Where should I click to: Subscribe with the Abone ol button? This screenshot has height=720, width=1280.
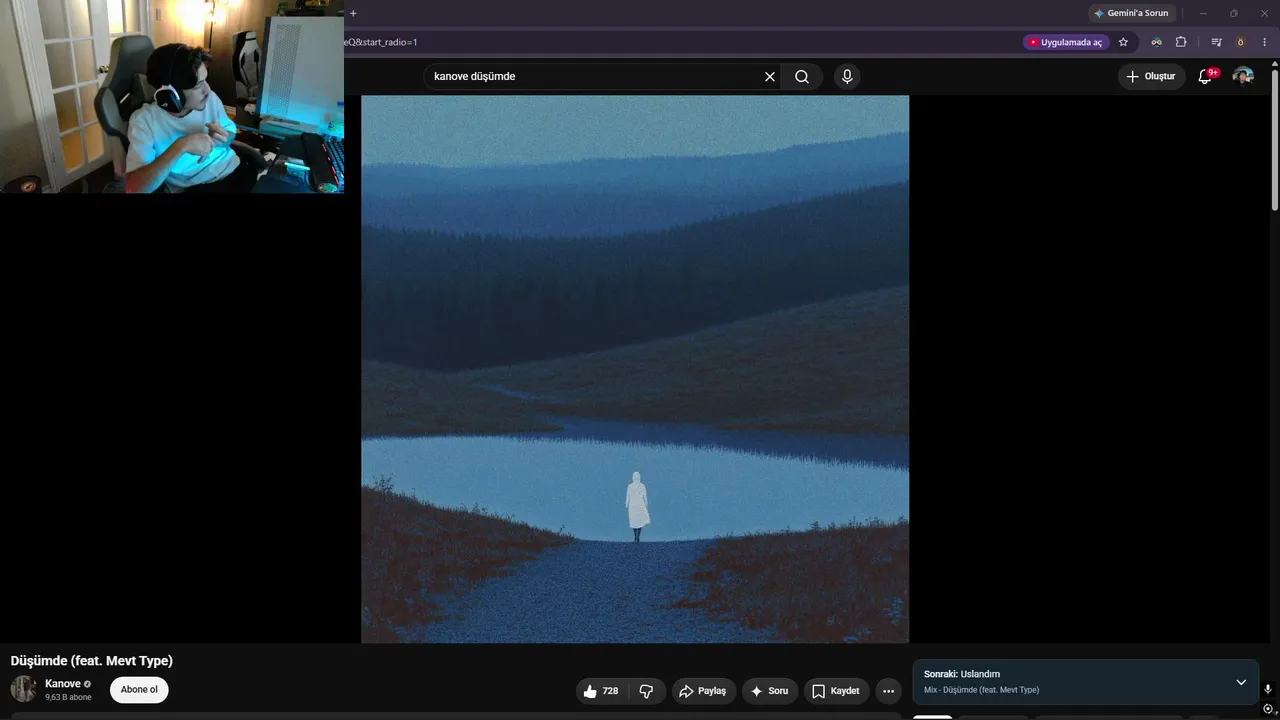139,690
